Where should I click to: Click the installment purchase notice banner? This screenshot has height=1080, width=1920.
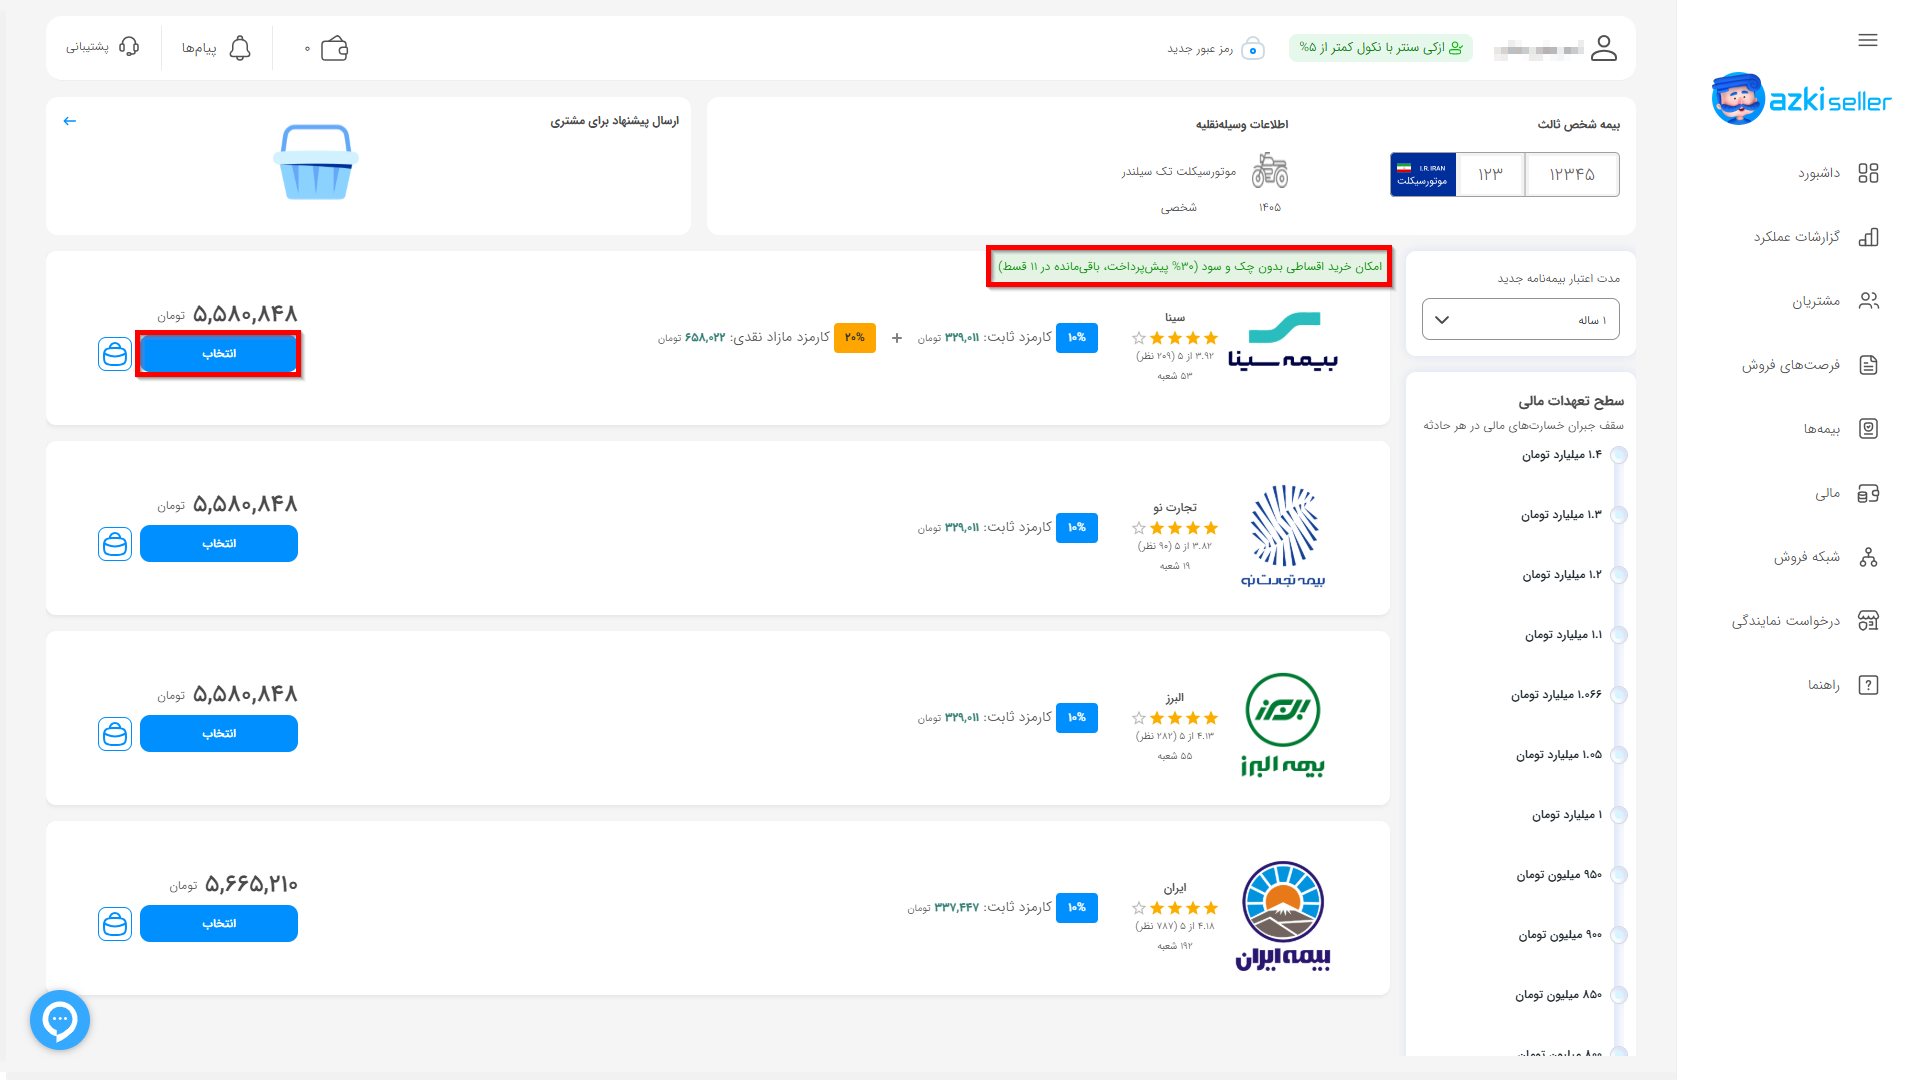[1189, 267]
